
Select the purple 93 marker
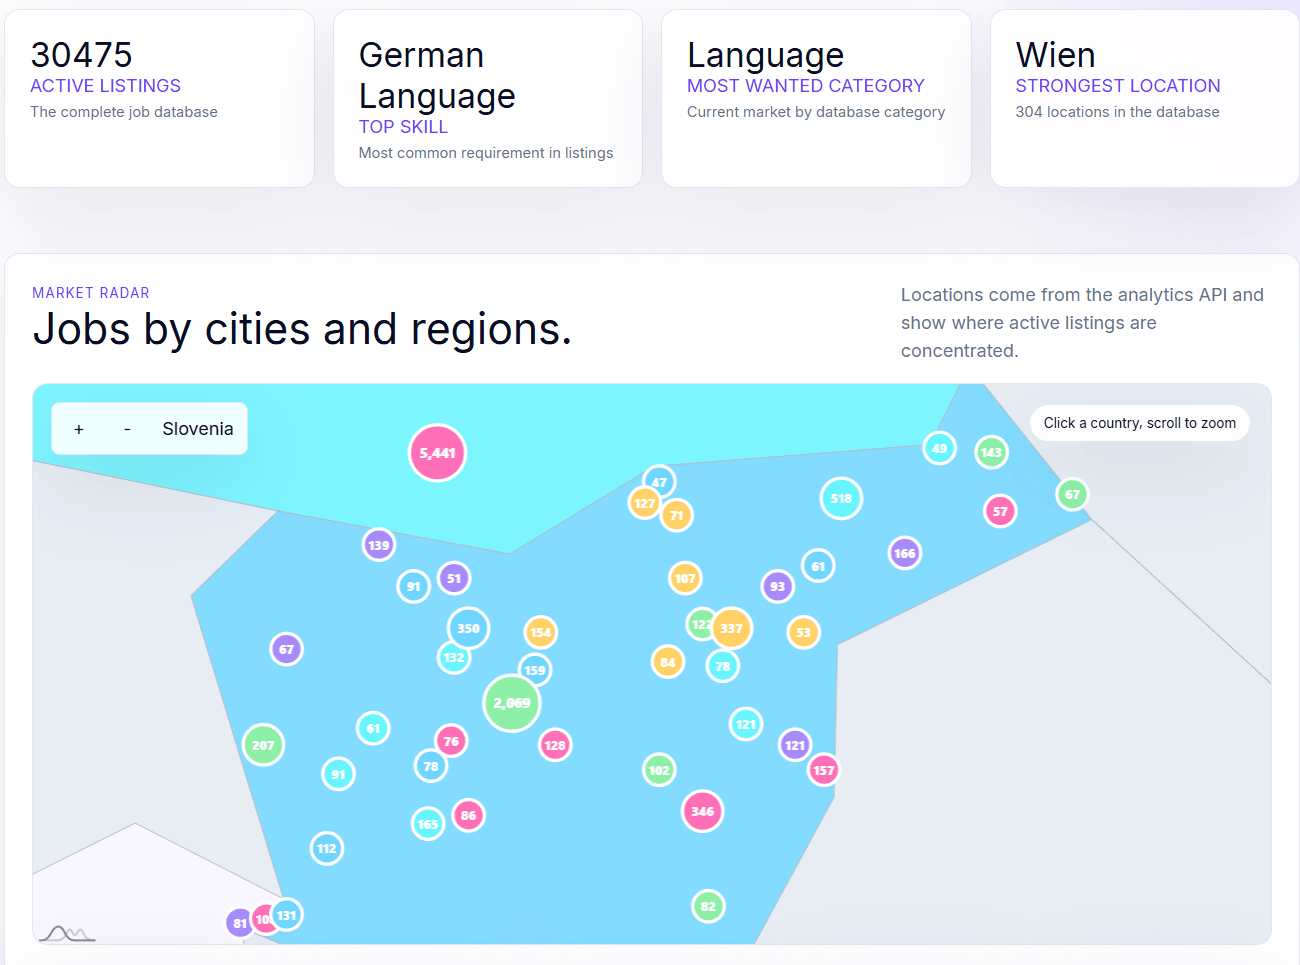[777, 586]
